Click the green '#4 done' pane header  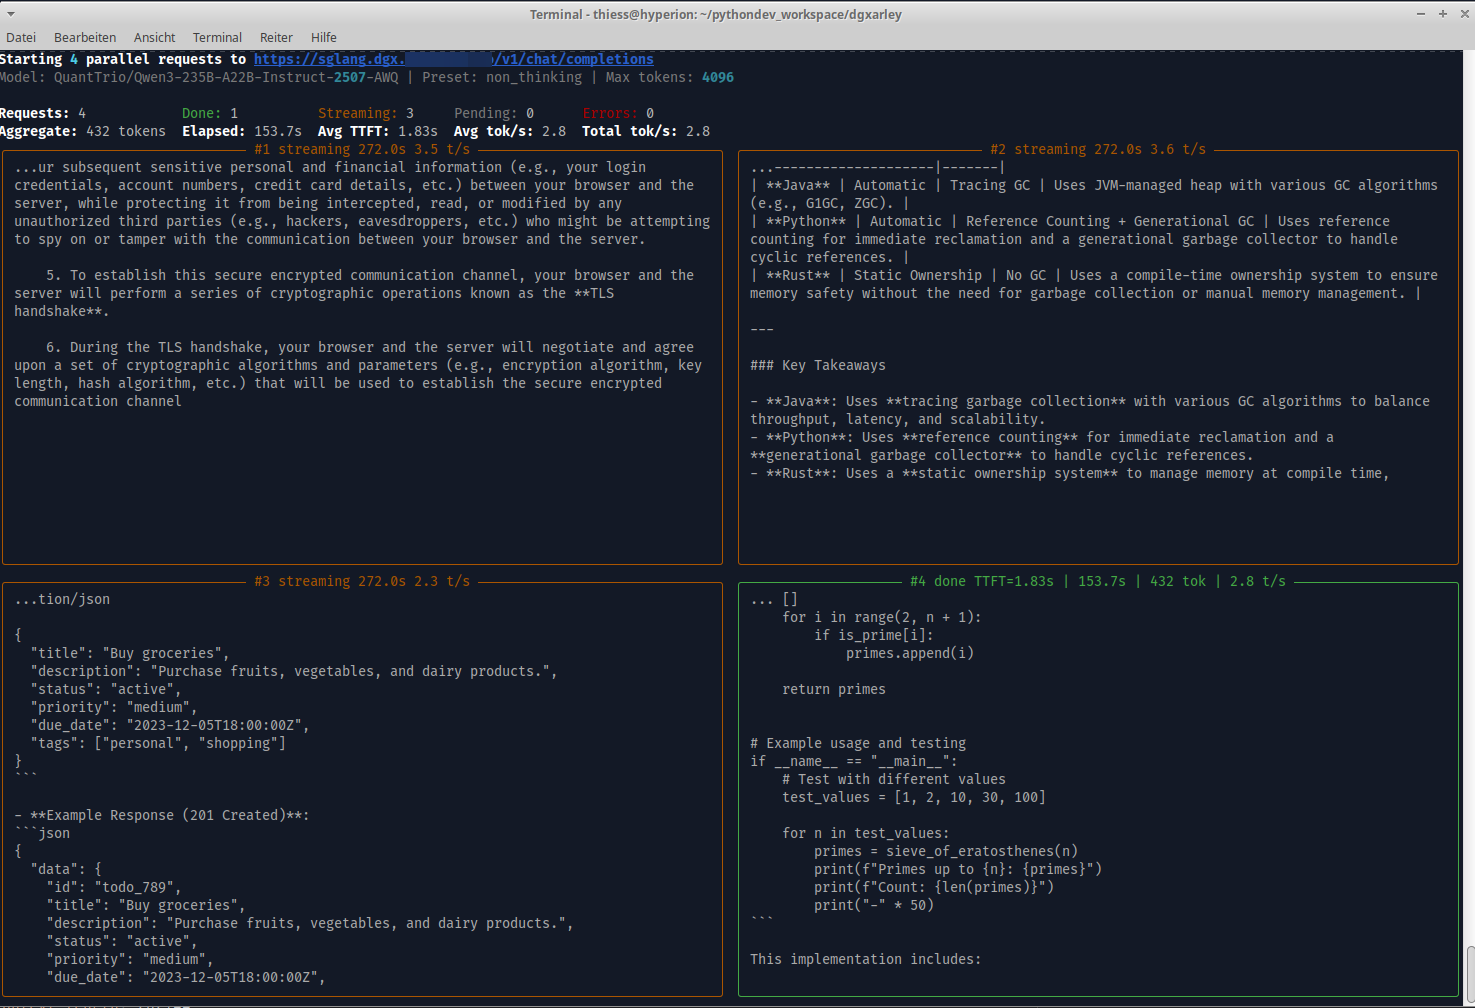point(1098,581)
